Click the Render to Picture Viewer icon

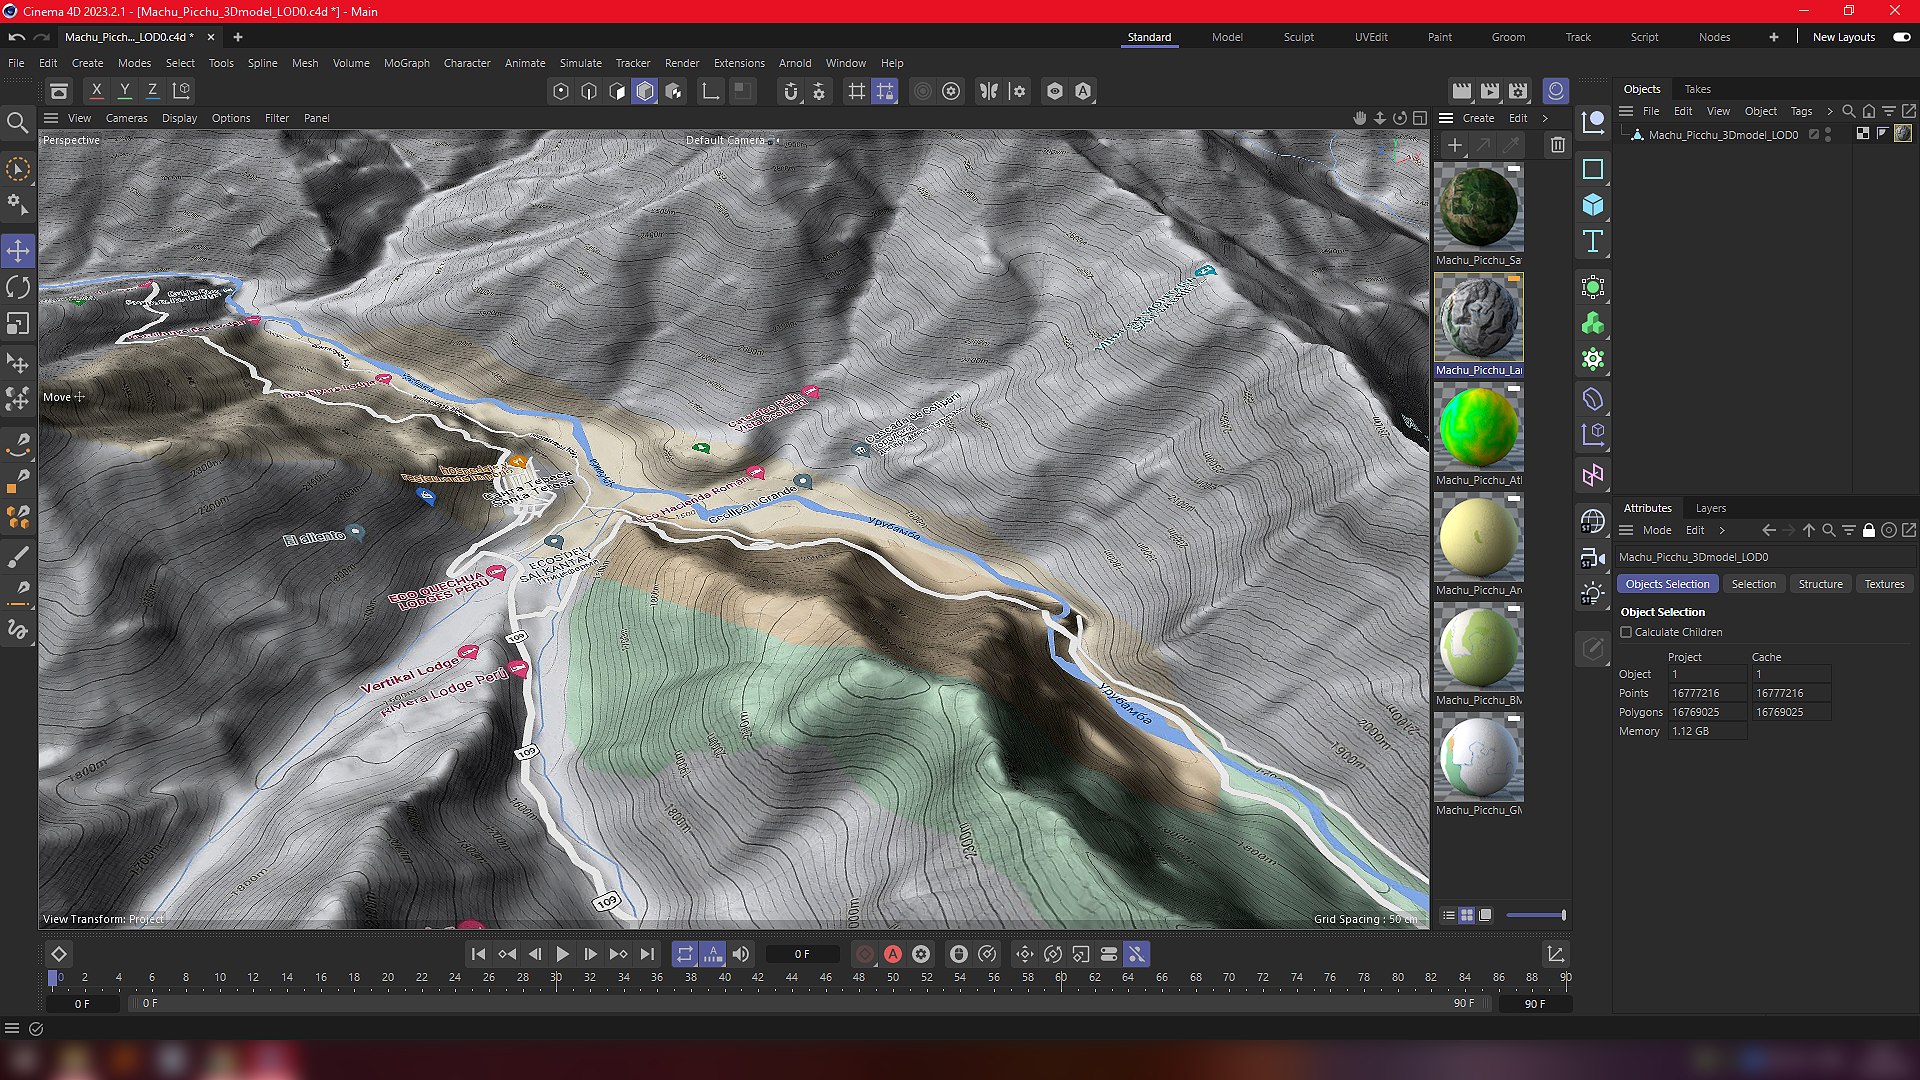tap(1490, 91)
